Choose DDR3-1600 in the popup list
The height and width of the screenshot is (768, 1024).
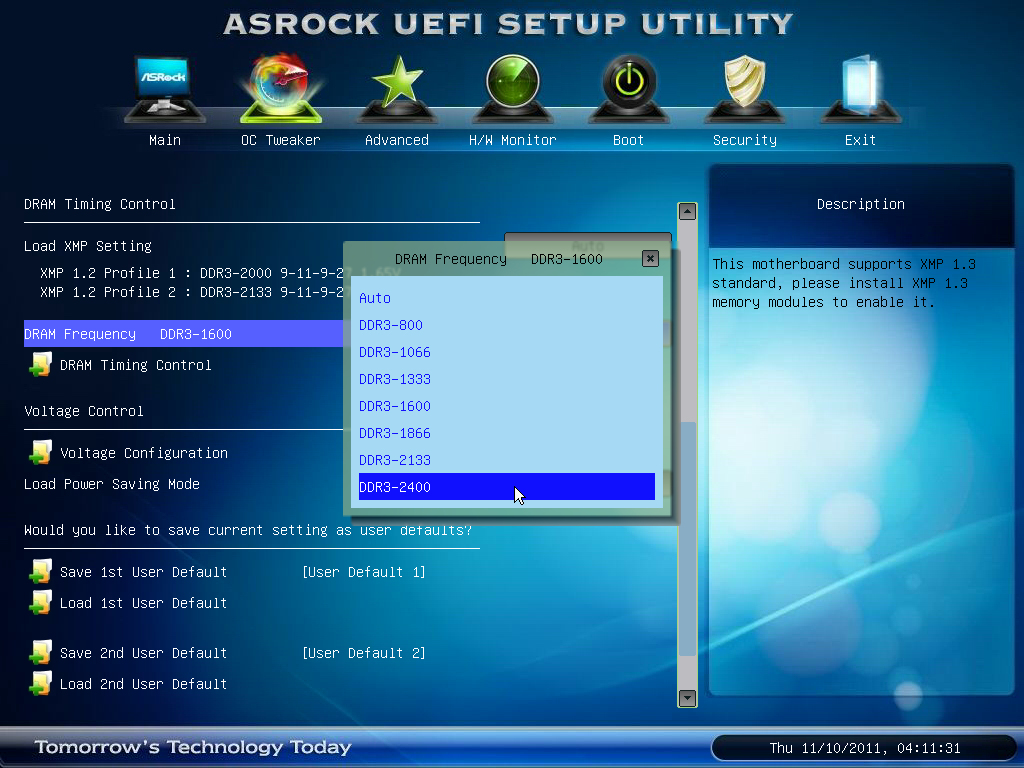click(x=507, y=406)
